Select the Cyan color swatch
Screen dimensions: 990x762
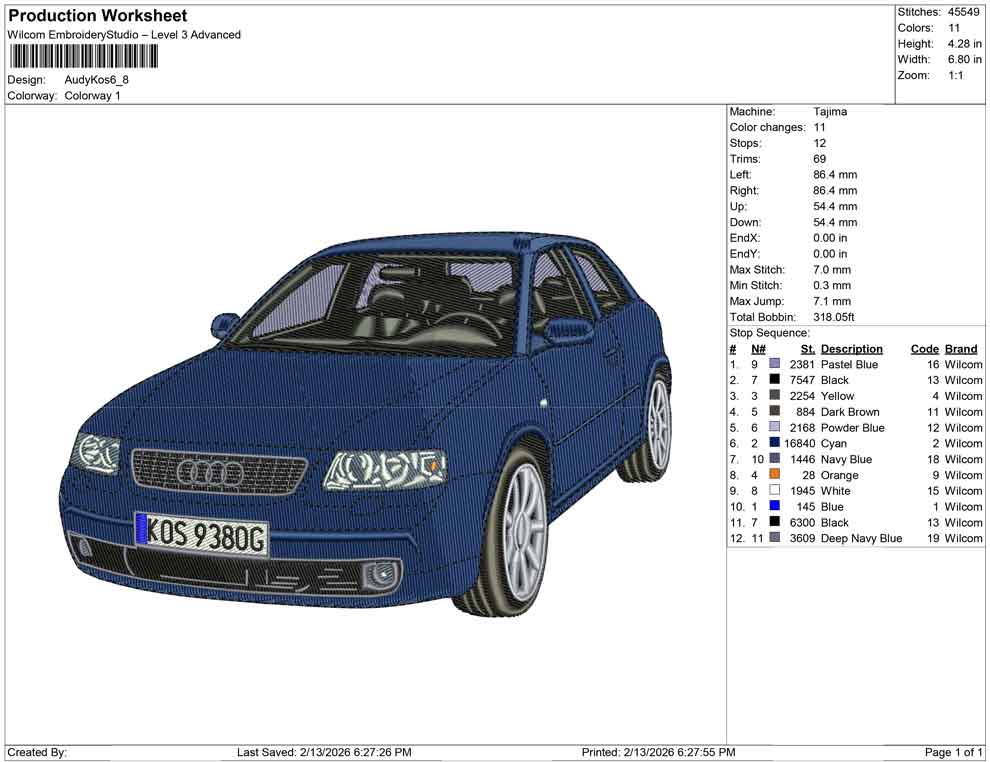point(774,443)
